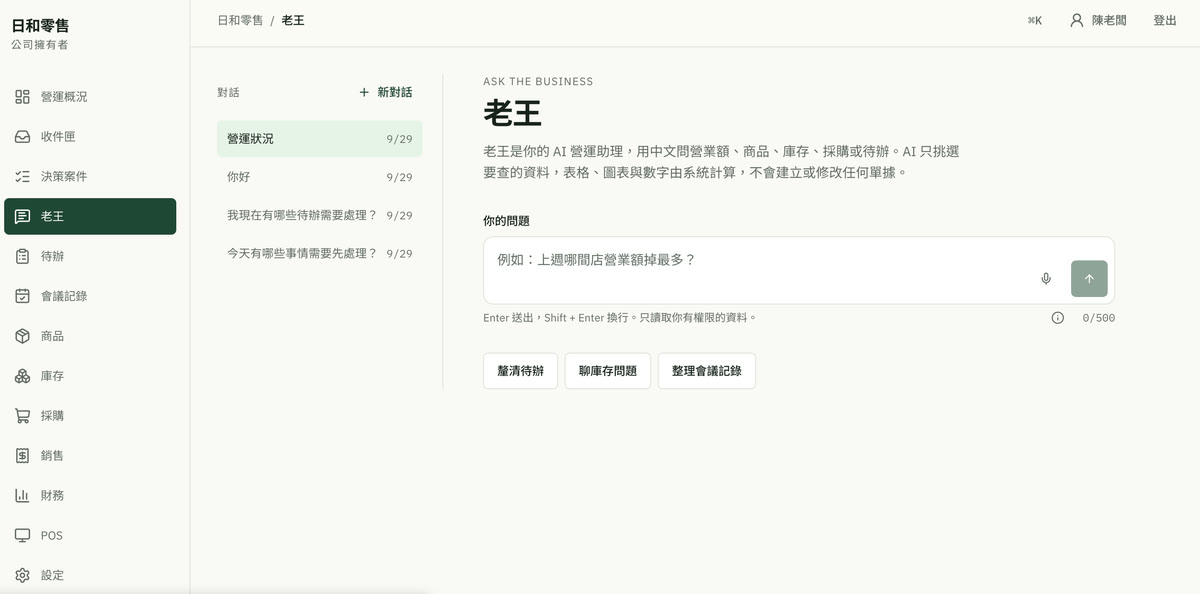Go to 庫存 in the sidebar menu
The width and height of the screenshot is (1200, 594).
pos(90,376)
